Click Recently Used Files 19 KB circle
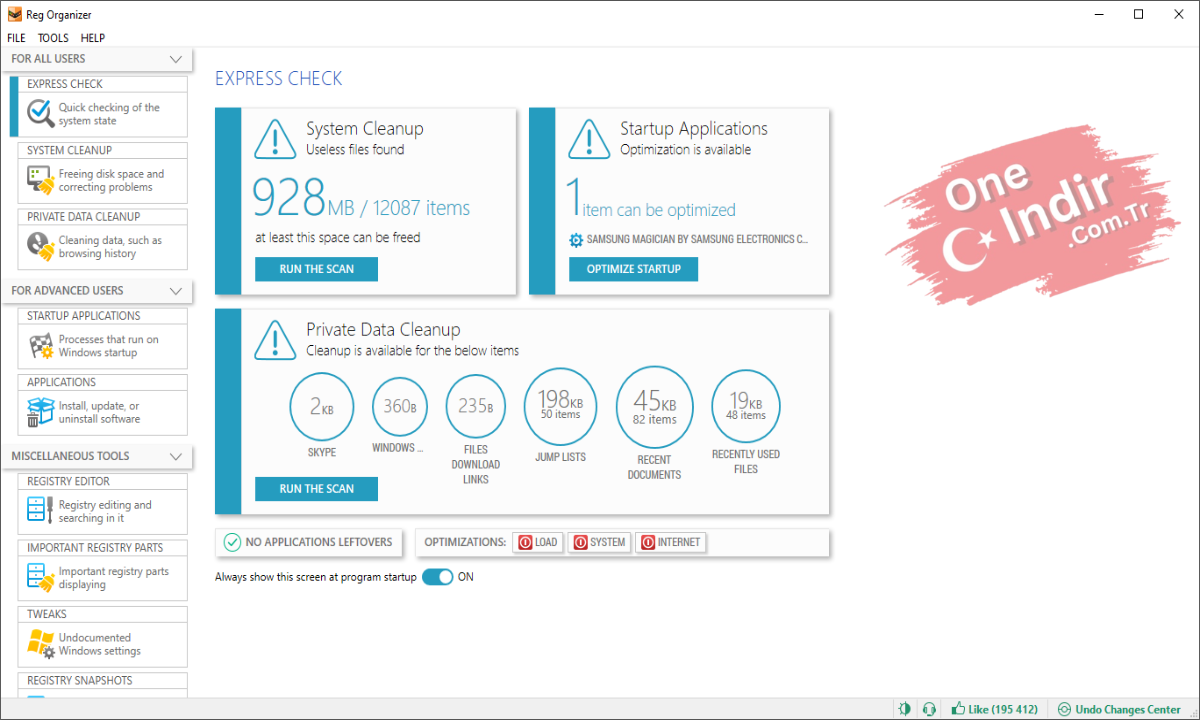This screenshot has height=720, width=1200. 746,406
